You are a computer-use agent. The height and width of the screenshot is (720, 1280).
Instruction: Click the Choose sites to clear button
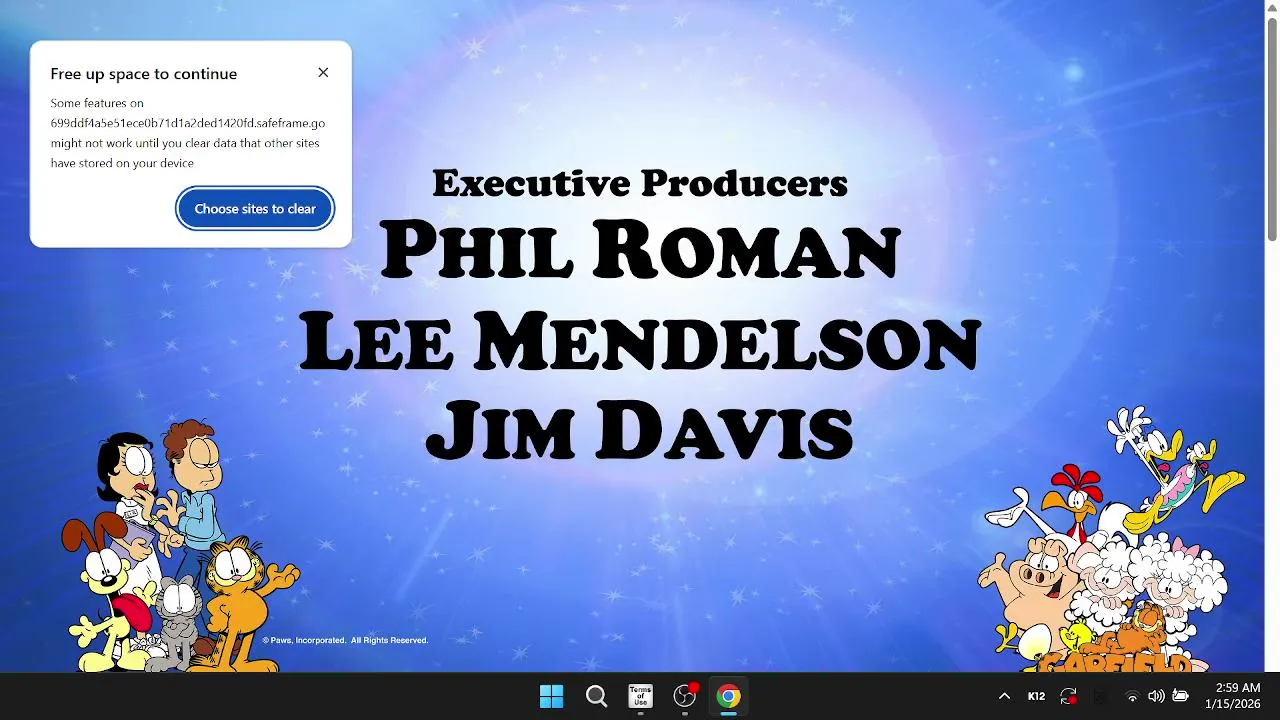tap(255, 209)
